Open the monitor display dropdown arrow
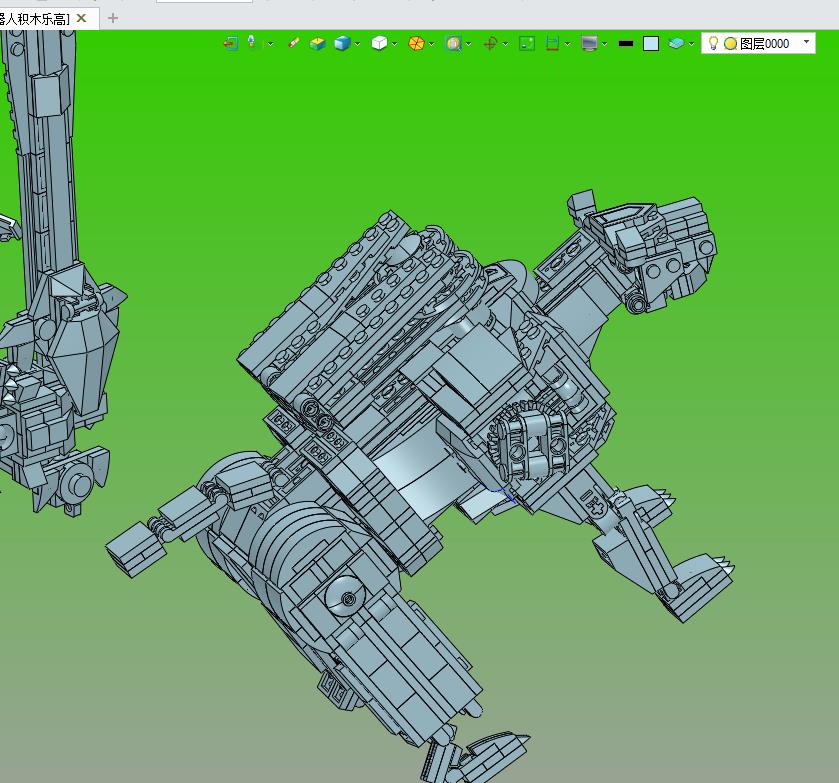Screen dimensions: 839x783 point(605,44)
